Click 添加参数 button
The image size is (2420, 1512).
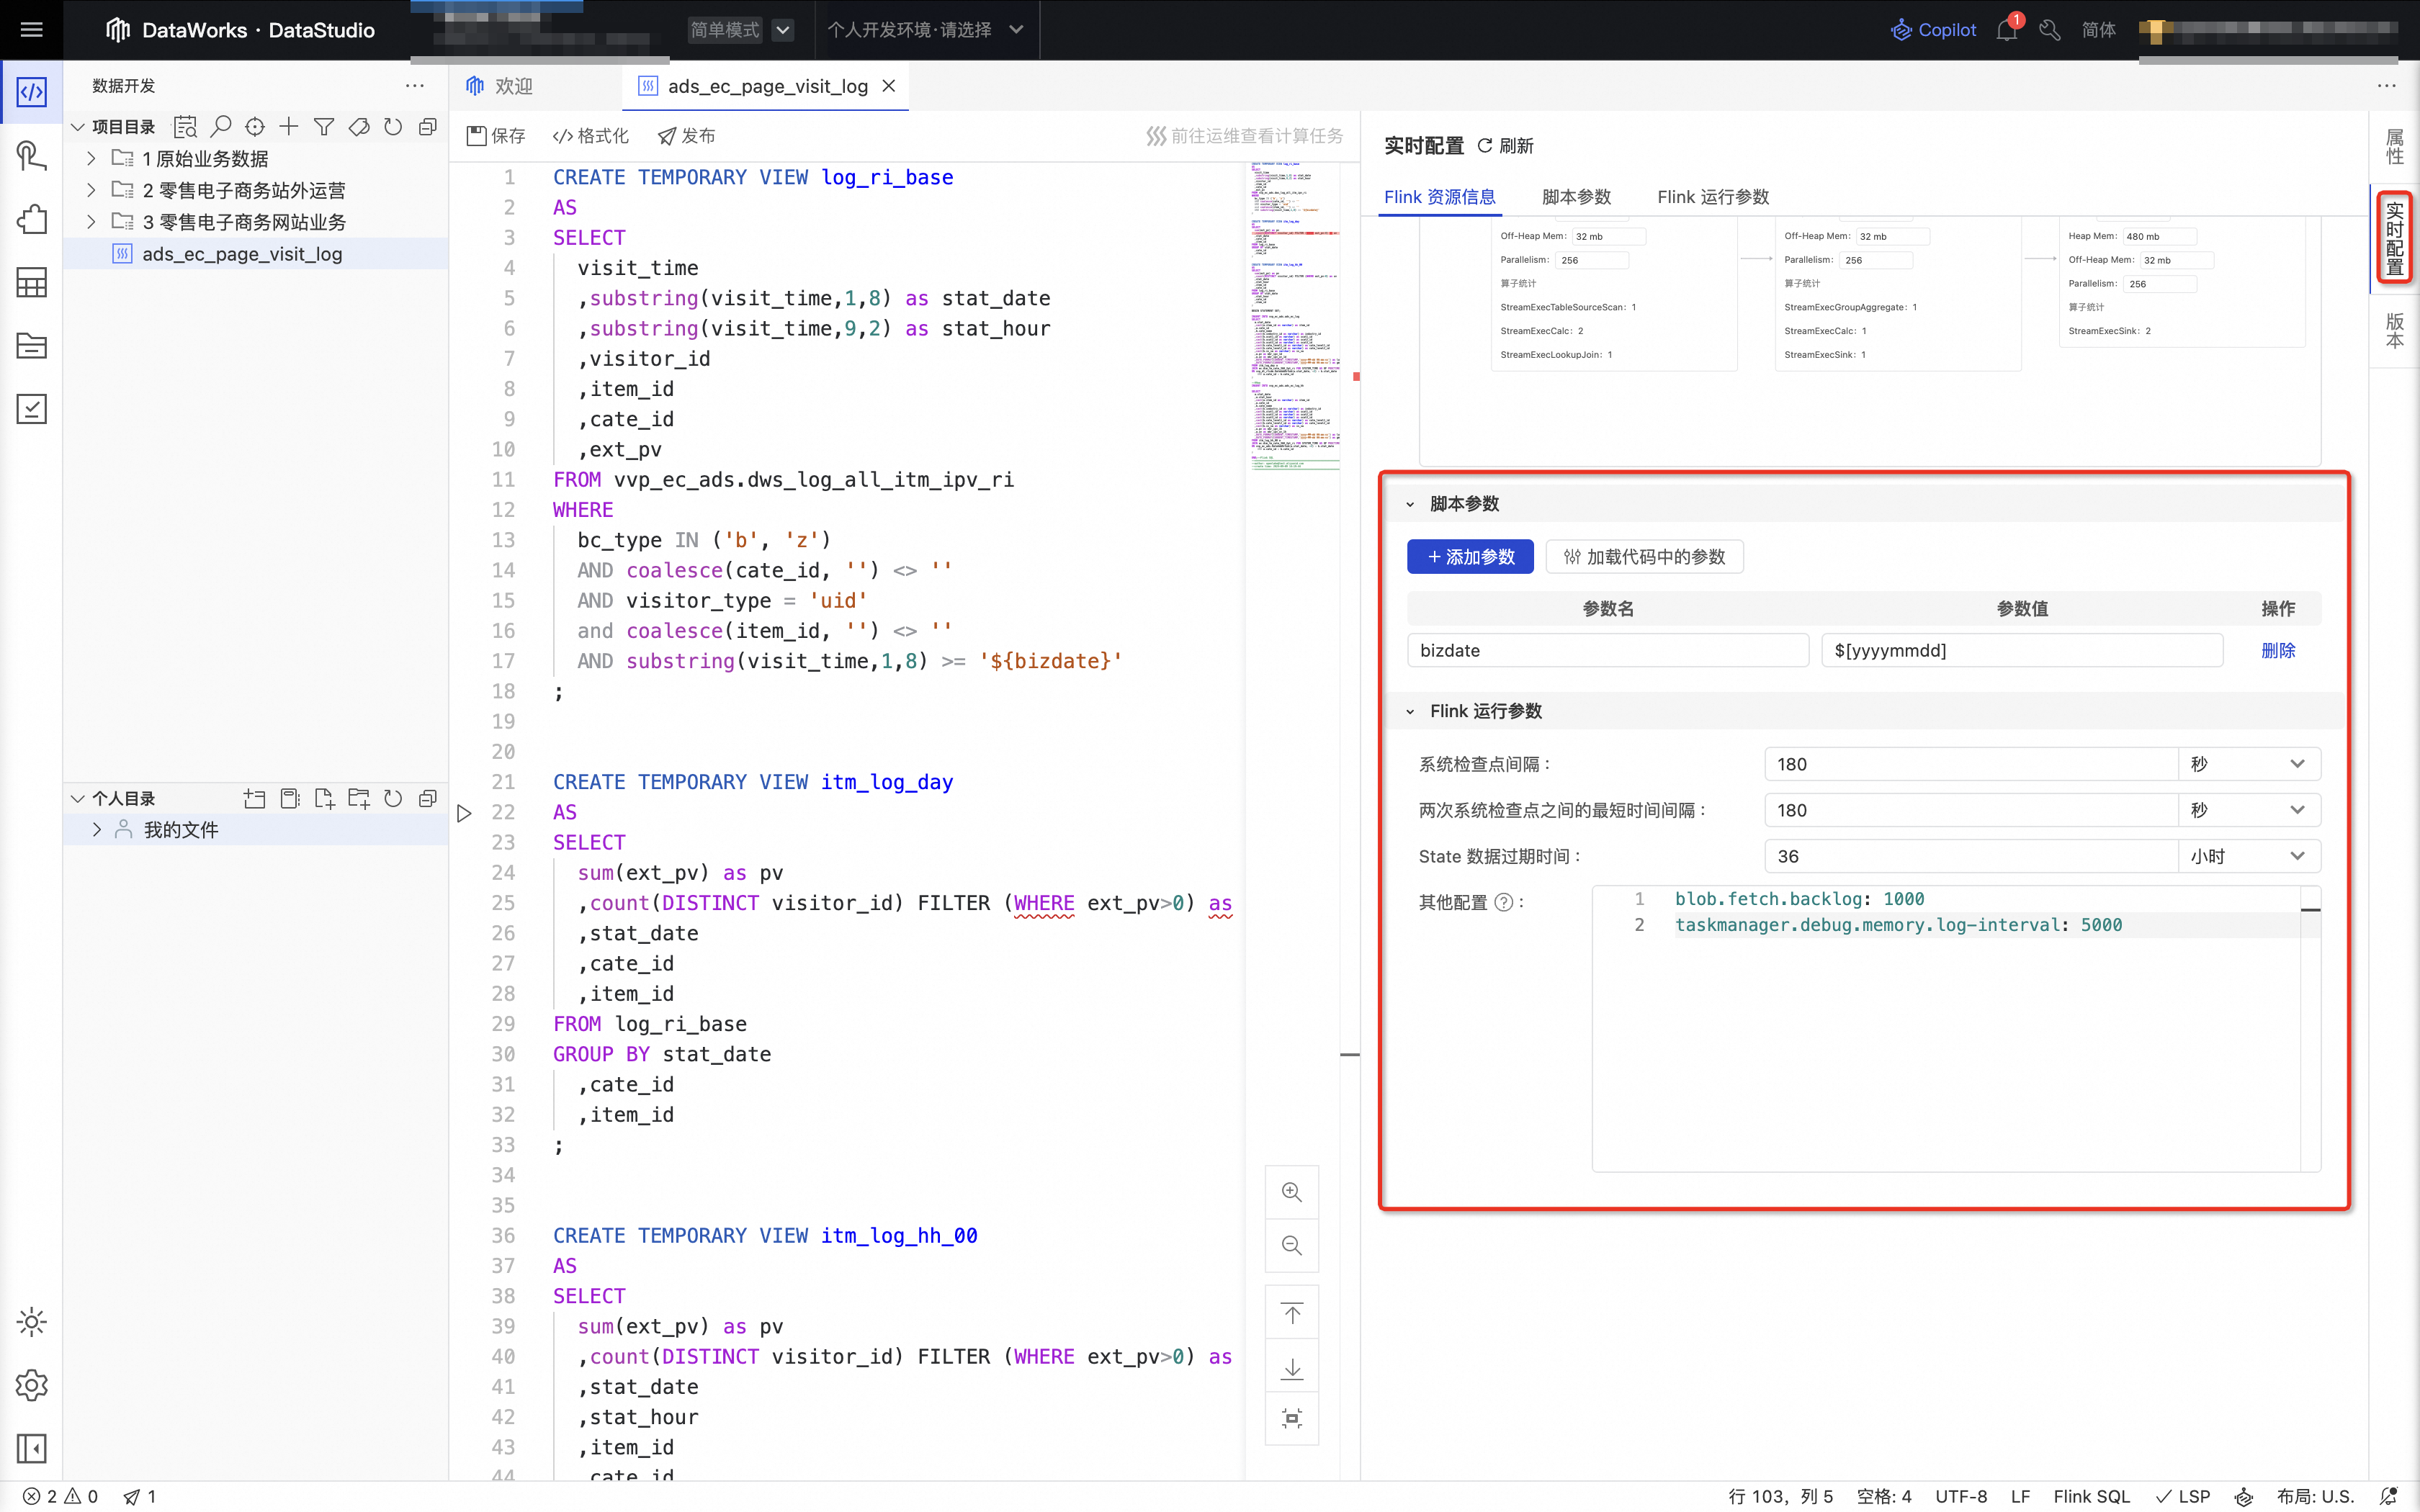pyautogui.click(x=1469, y=557)
